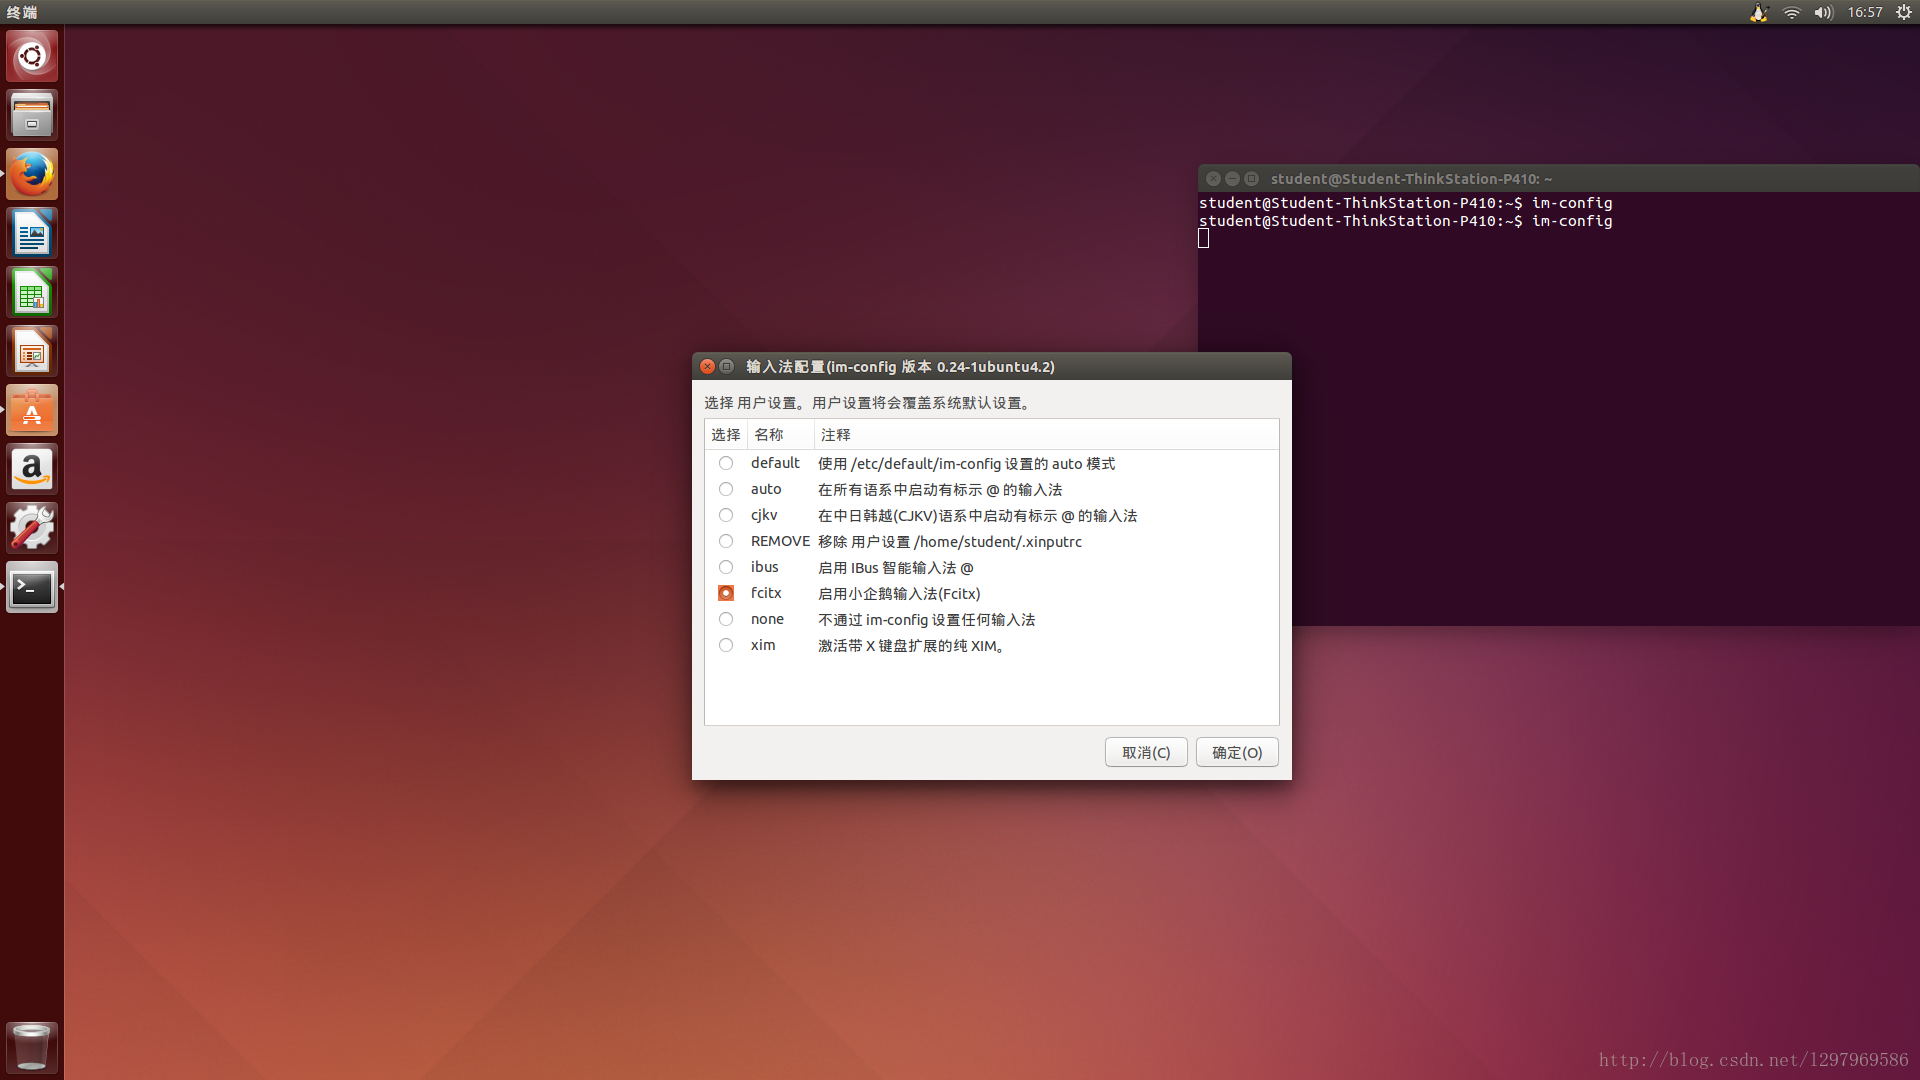The image size is (1920, 1080).
Task: Select the xim radio option
Action: (726, 645)
